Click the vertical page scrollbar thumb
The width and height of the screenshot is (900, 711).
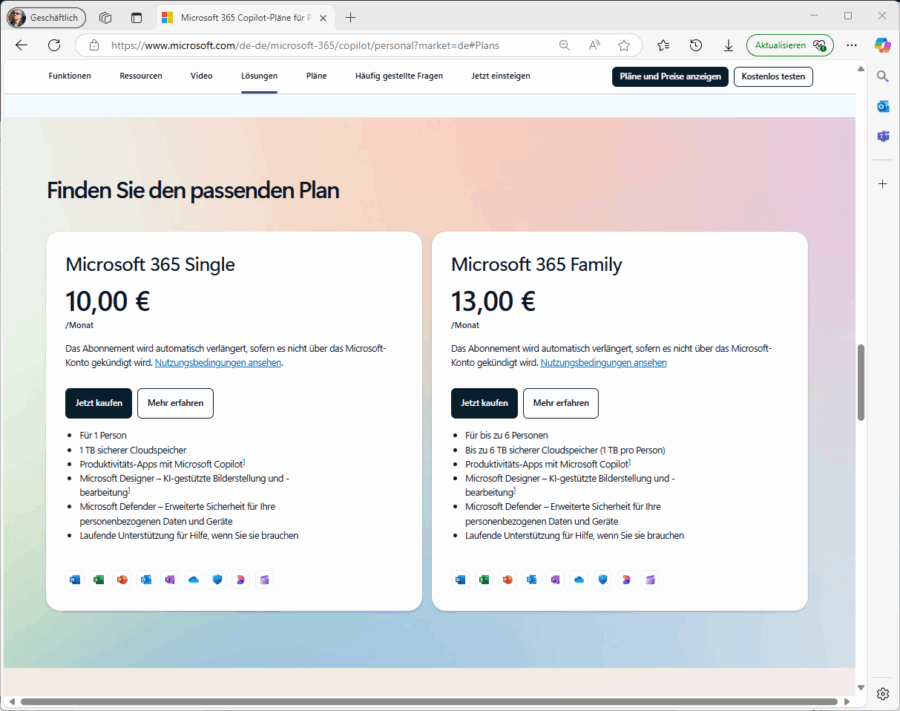860,382
